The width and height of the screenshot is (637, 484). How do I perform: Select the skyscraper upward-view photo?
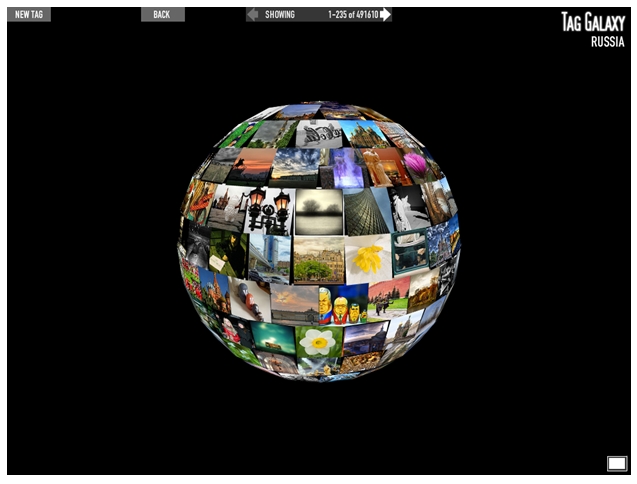(x=367, y=210)
